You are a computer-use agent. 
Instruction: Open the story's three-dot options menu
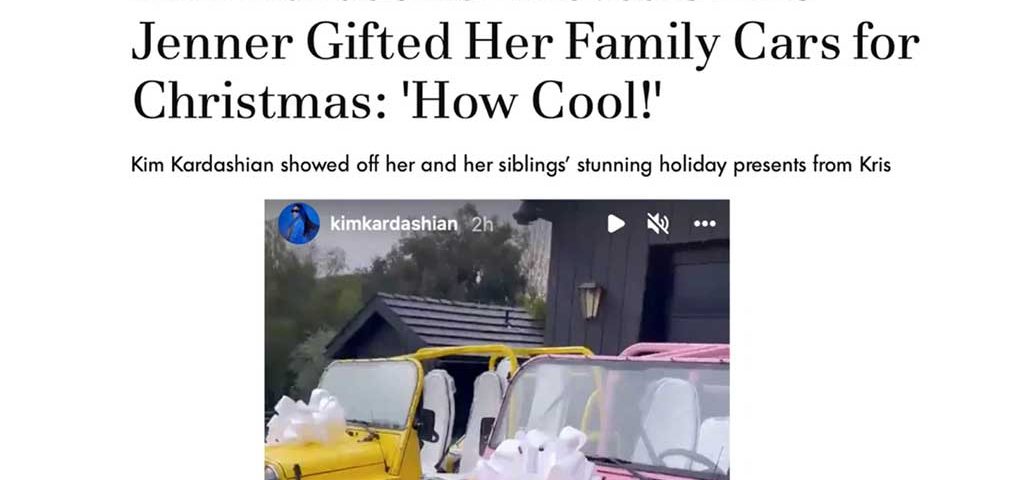pyautogui.click(x=705, y=224)
